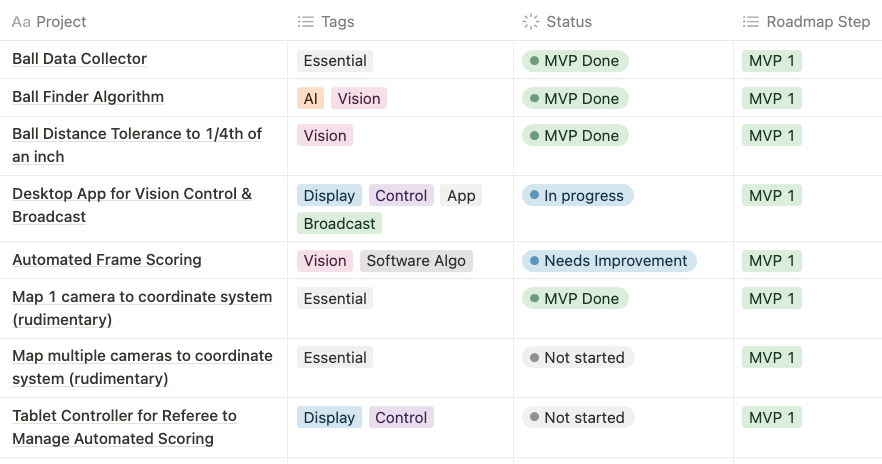This screenshot has height=464, width=882.
Task: Change the In progress status
Action: click(x=577, y=196)
